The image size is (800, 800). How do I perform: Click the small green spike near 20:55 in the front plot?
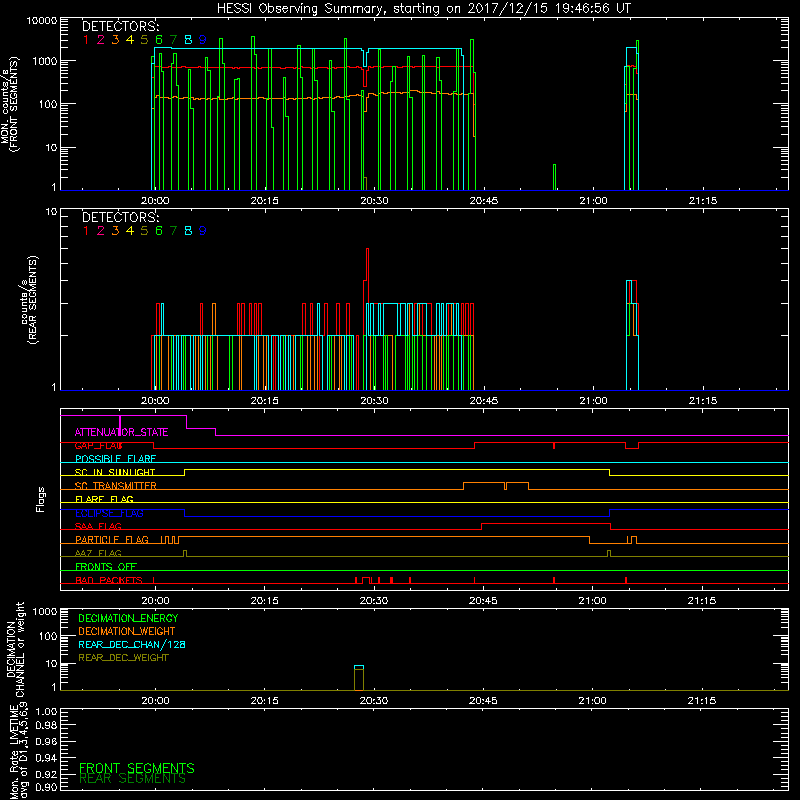point(554,176)
